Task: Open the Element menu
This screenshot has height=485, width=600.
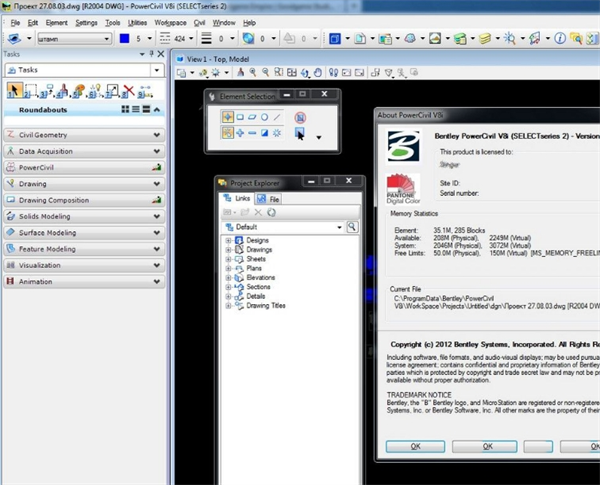Action: [x=59, y=22]
